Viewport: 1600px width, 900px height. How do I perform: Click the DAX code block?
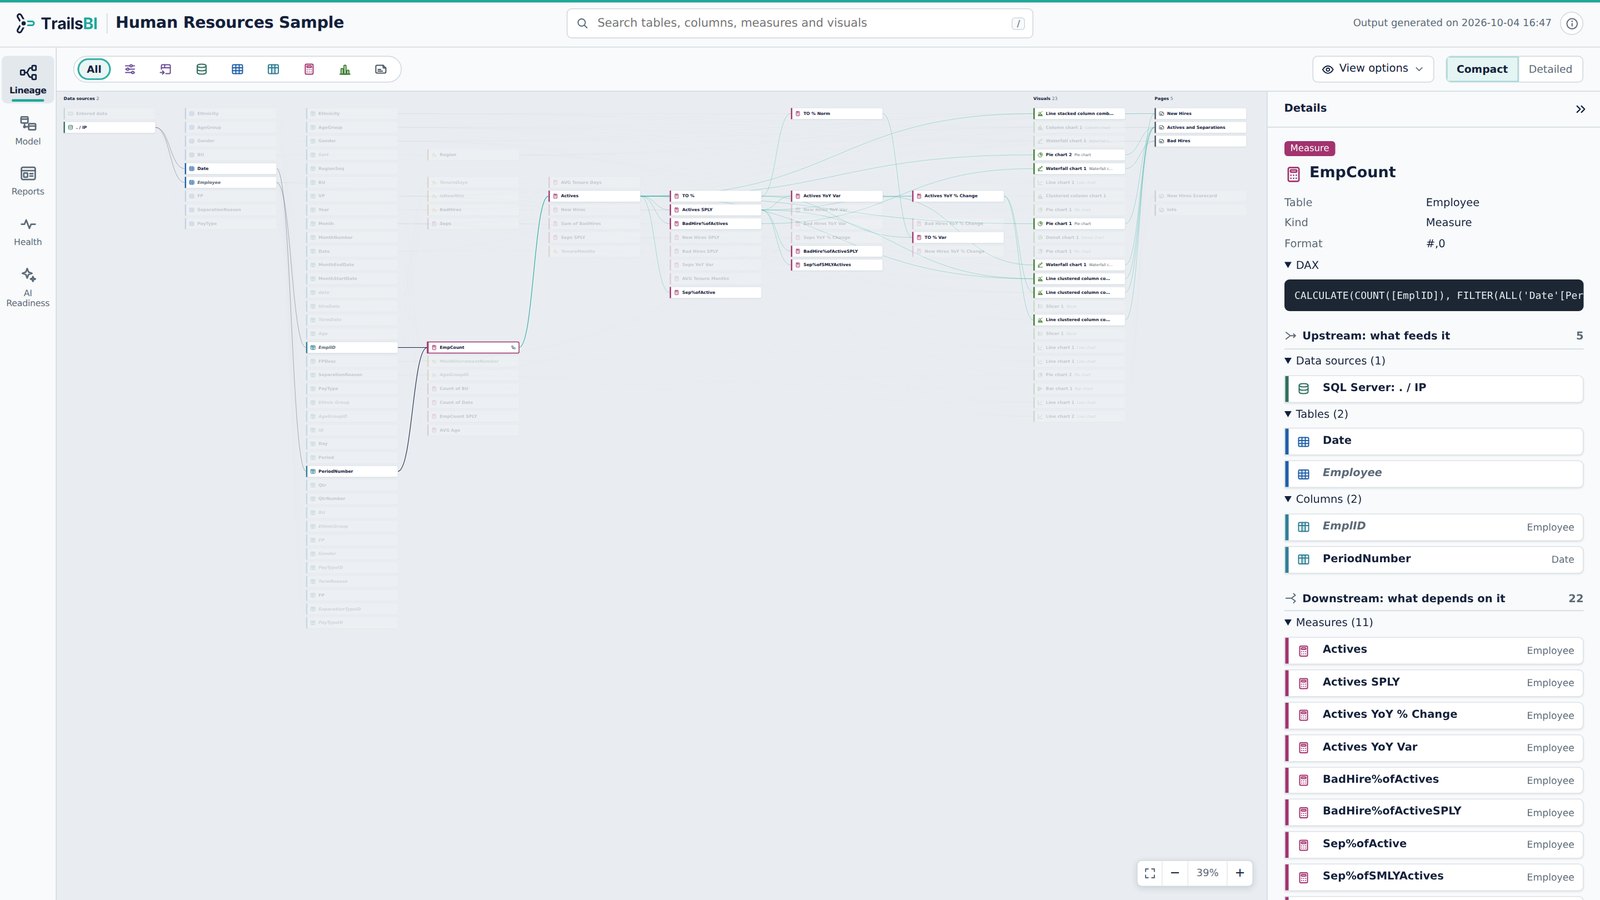tap(1434, 296)
